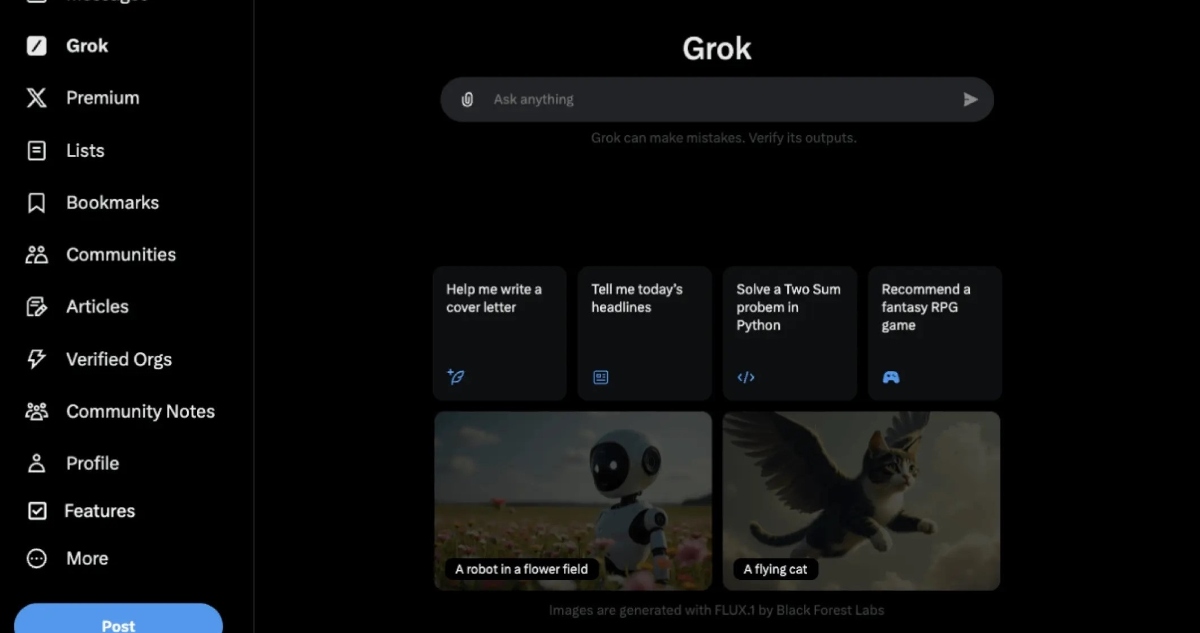Open Community Notes icon
Screen dimensions: 1200x633
pos(37,411)
